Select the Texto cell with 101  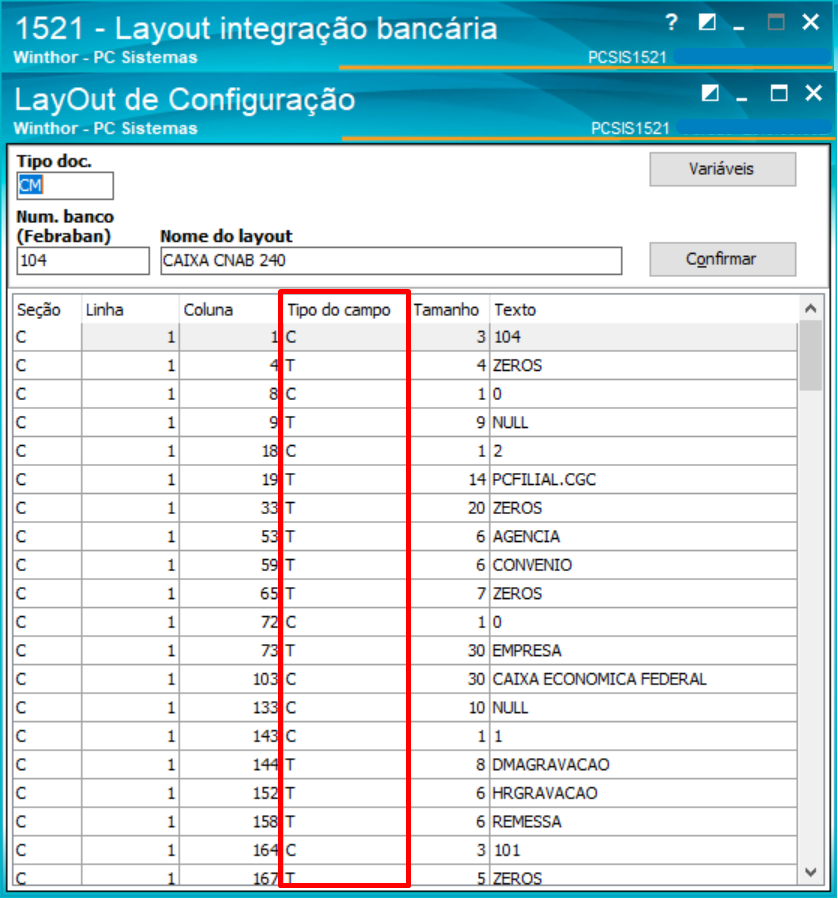pos(643,851)
